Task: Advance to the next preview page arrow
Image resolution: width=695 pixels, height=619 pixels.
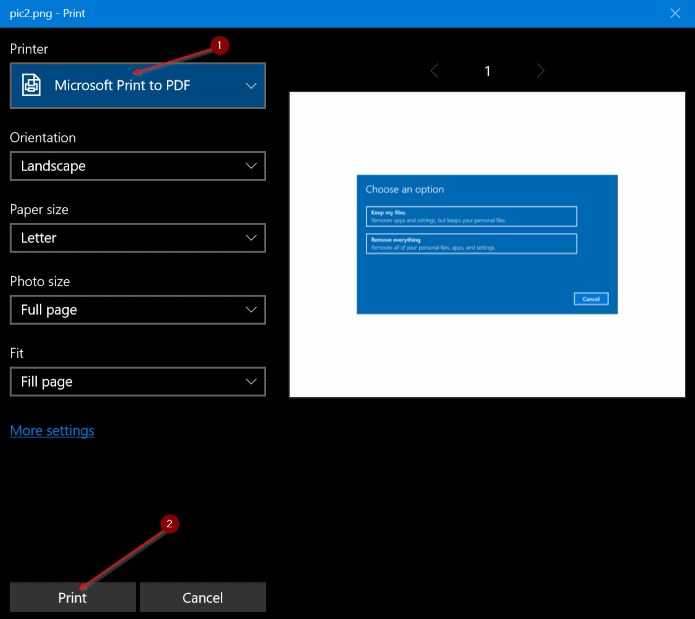Action: pyautogui.click(x=540, y=71)
